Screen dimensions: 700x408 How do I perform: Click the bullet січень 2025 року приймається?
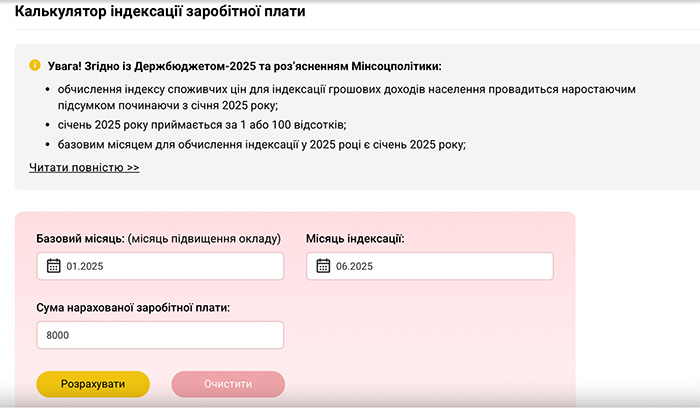coord(202,125)
